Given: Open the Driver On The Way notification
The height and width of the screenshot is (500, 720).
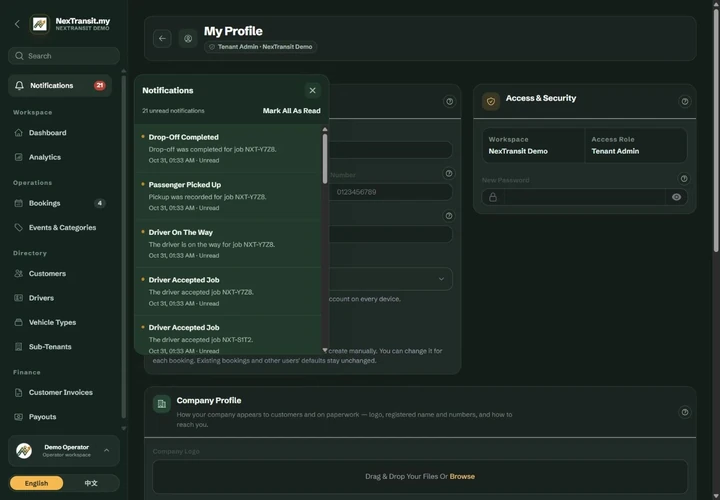Looking at the screenshot, I should tap(228, 244).
